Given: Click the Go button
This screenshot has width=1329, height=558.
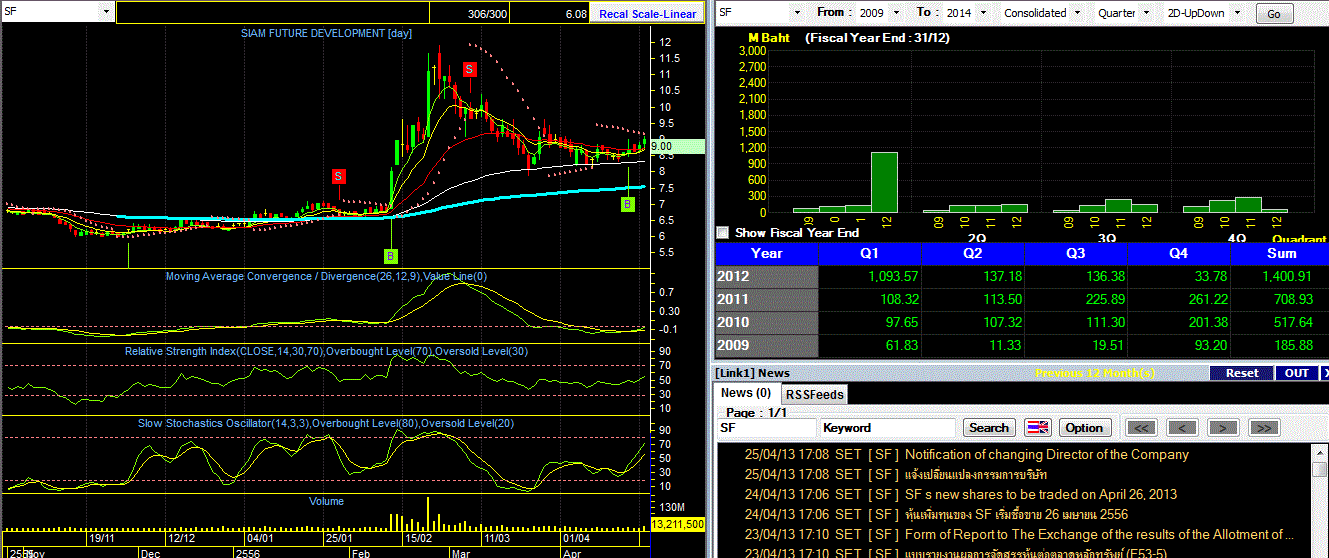Looking at the screenshot, I should pyautogui.click(x=1274, y=14).
